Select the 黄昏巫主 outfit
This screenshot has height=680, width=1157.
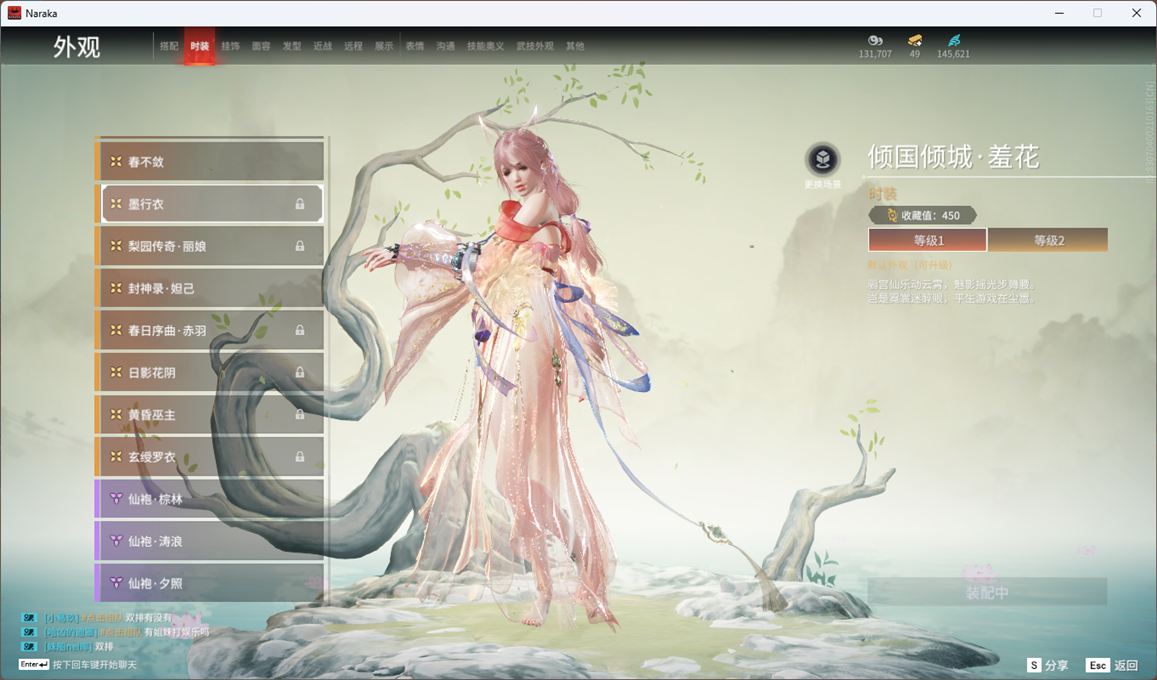[x=210, y=414]
